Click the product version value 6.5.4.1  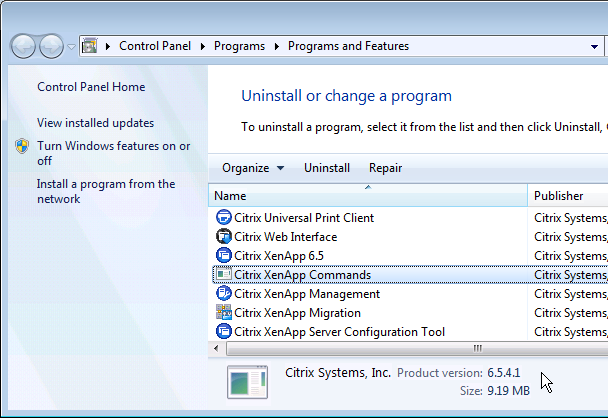pyautogui.click(x=503, y=373)
